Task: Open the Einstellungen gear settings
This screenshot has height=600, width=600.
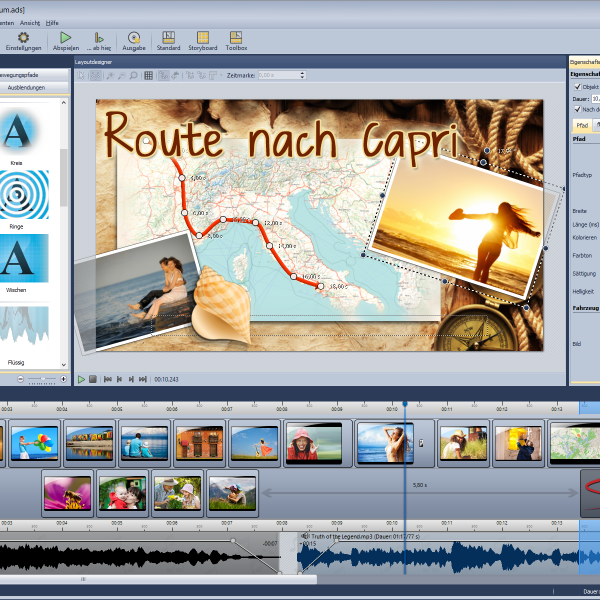Action: point(23,41)
